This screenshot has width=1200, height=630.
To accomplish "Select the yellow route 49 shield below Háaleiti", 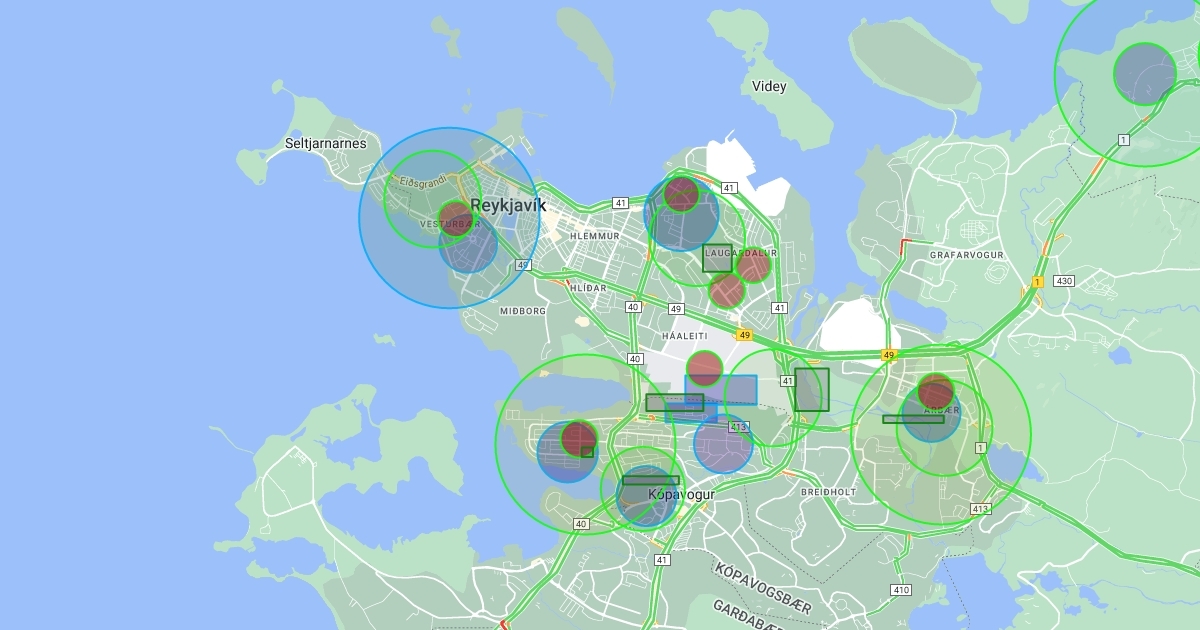I will [x=744, y=335].
